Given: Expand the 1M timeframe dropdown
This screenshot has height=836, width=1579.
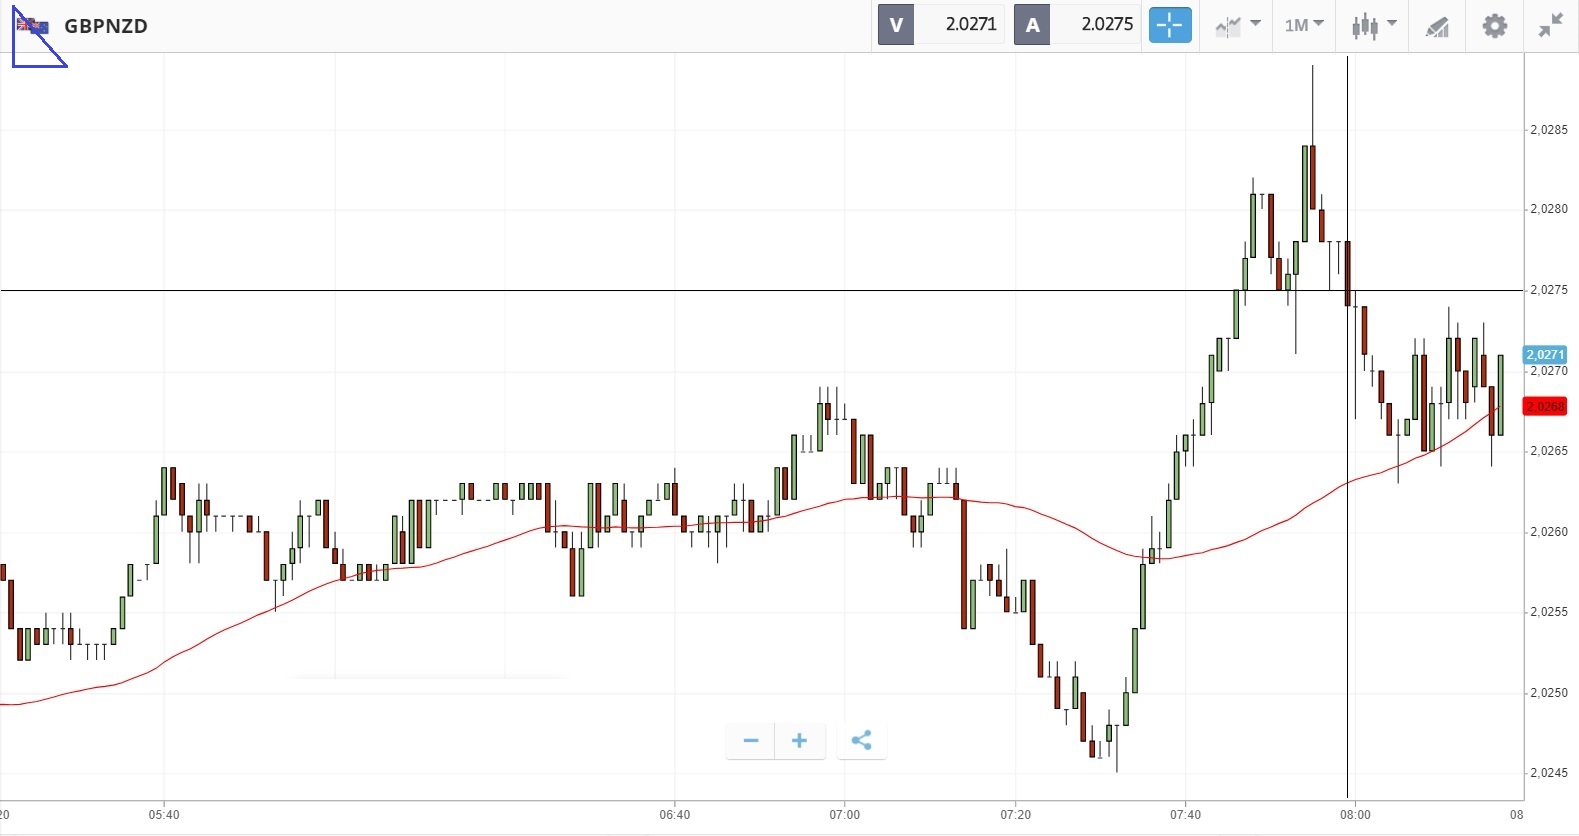Looking at the screenshot, I should pos(1304,25).
